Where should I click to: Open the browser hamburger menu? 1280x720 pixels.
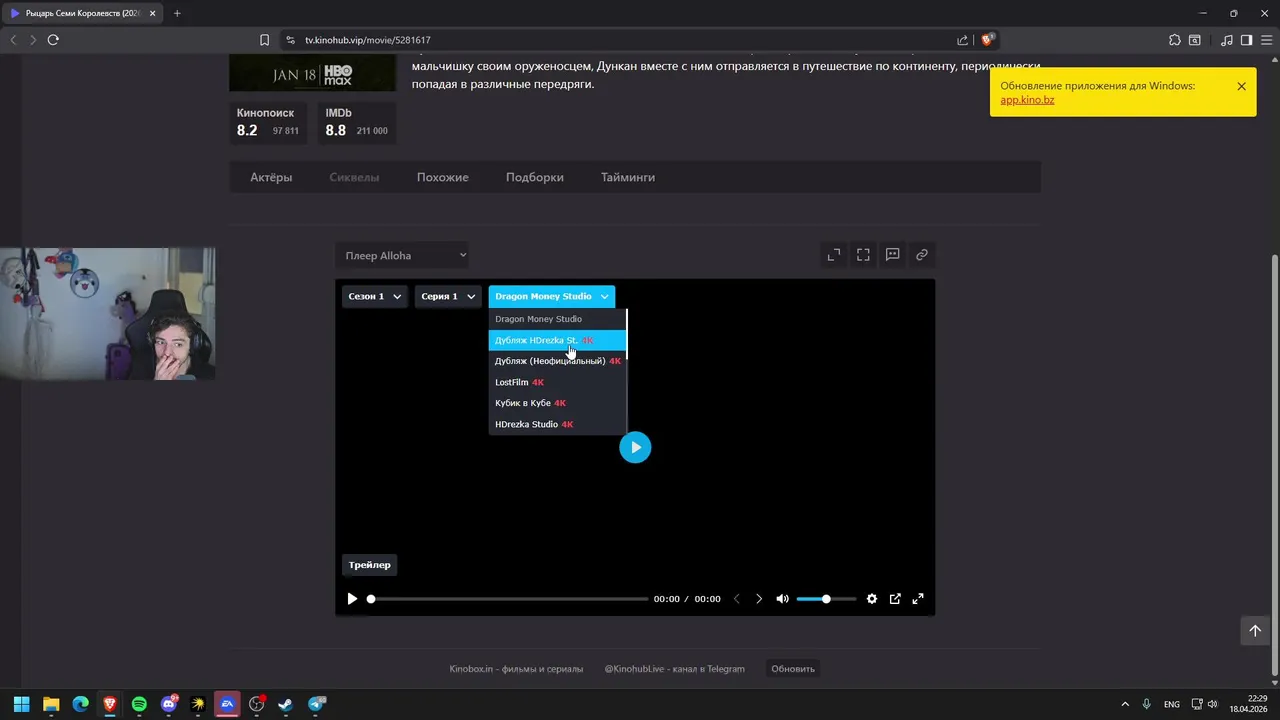click(1266, 40)
